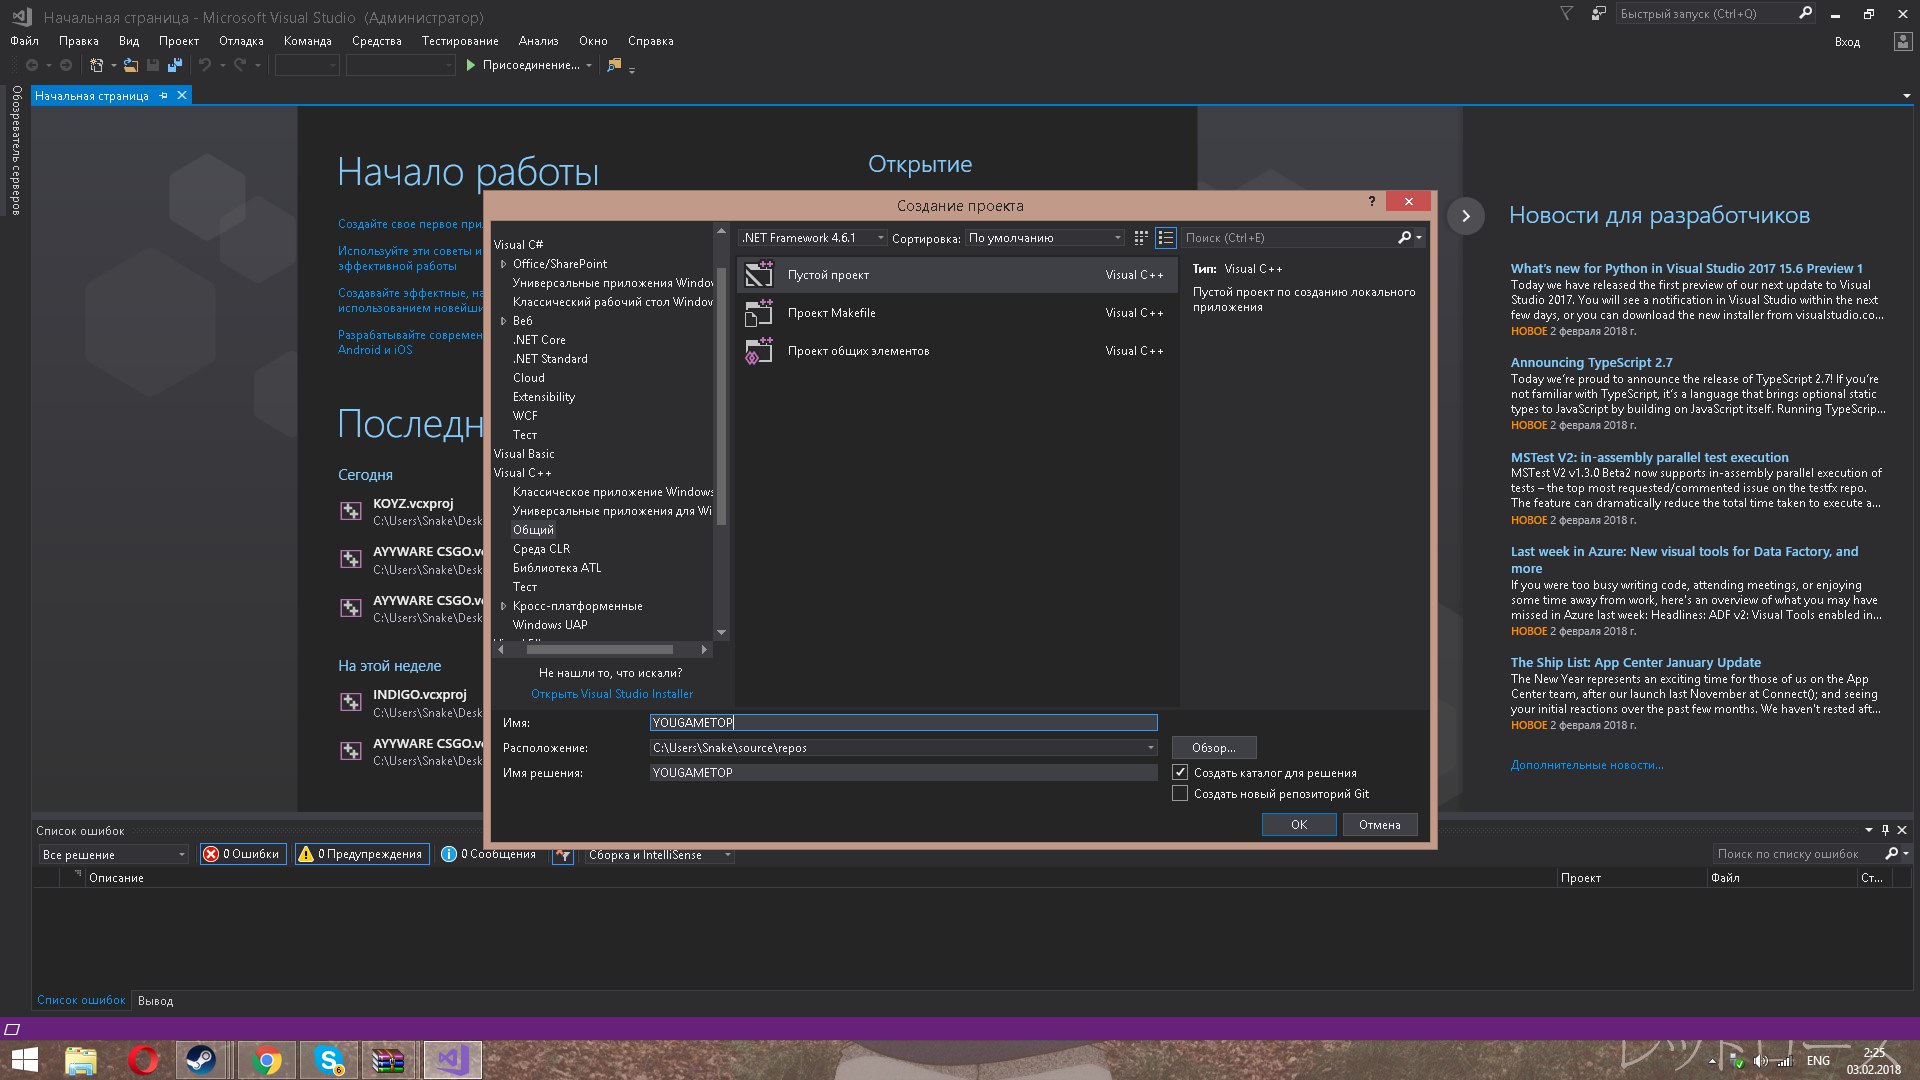Open WinRAR from the taskbar

[388, 1060]
